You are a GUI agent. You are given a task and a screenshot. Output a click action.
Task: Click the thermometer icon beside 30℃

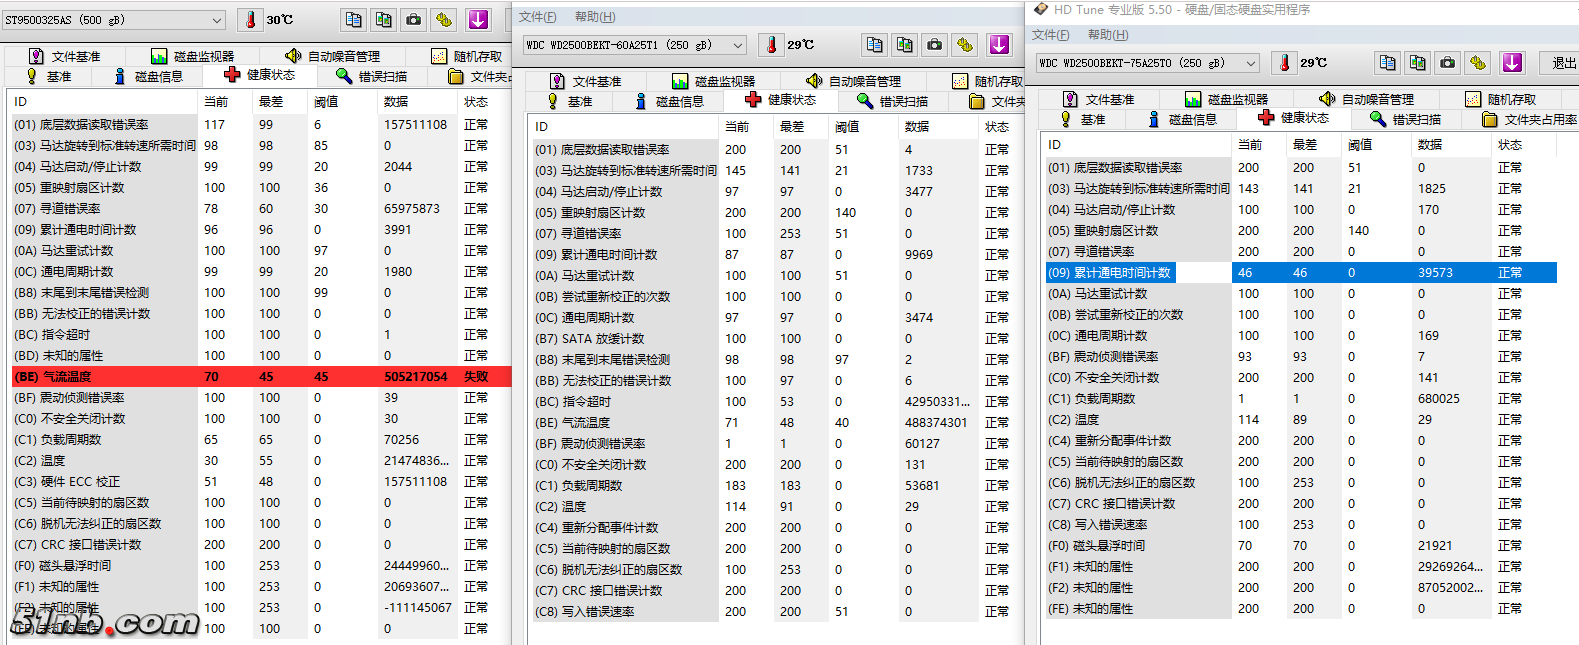pos(250,20)
